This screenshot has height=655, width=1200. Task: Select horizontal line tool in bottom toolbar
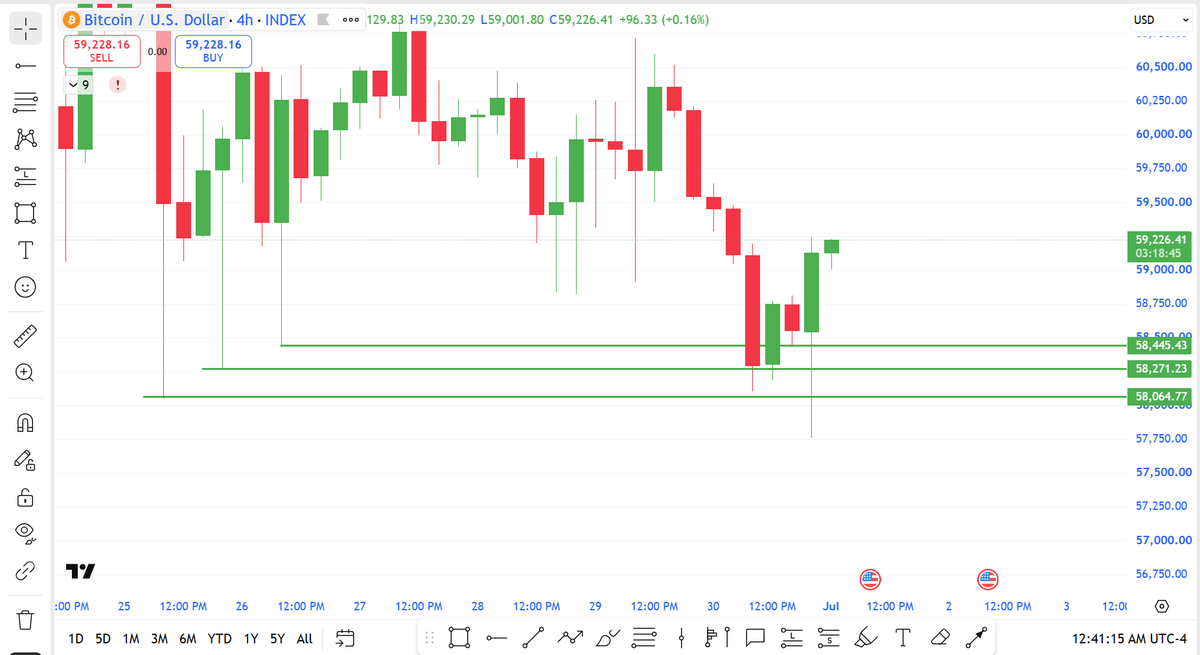[x=496, y=636]
